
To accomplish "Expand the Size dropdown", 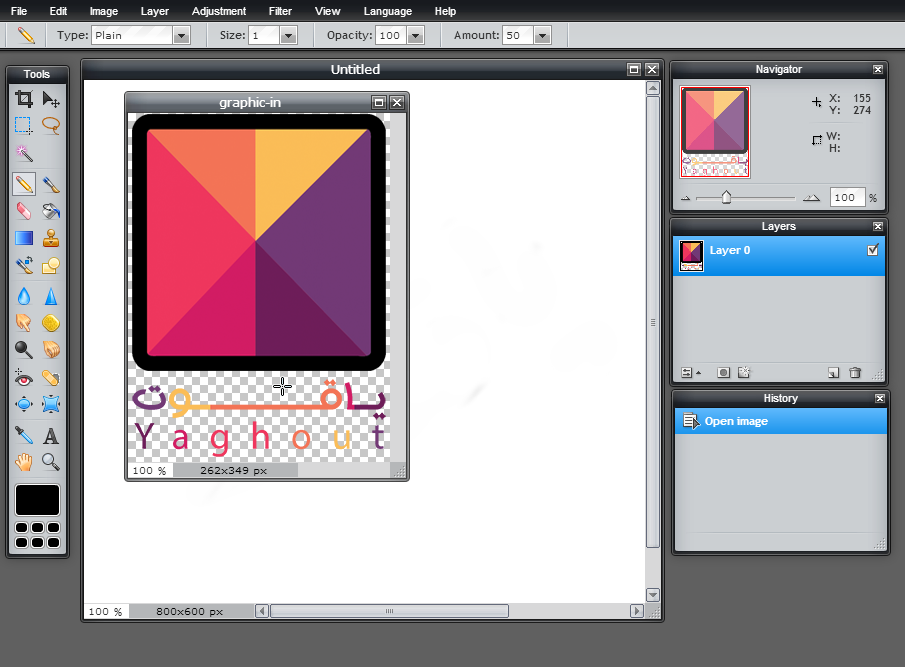I will (288, 35).
